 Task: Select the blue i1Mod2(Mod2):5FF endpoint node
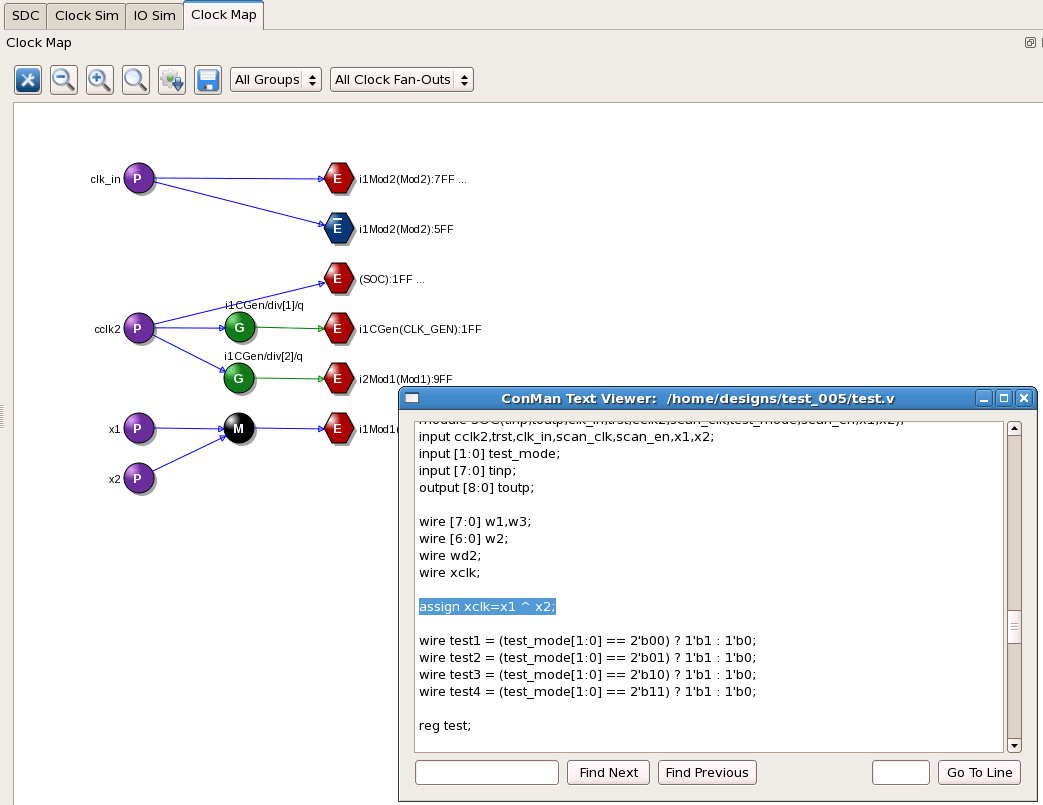pyautogui.click(x=338, y=228)
